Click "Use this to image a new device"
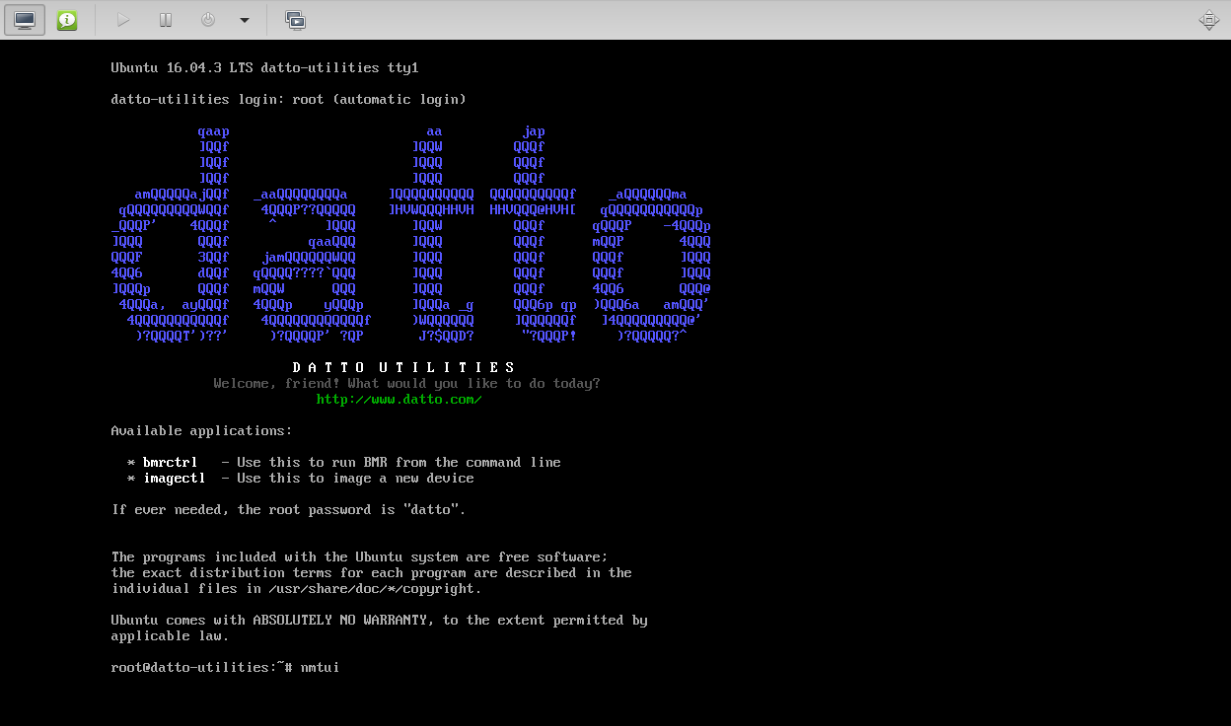The image size is (1231, 726). (355, 478)
